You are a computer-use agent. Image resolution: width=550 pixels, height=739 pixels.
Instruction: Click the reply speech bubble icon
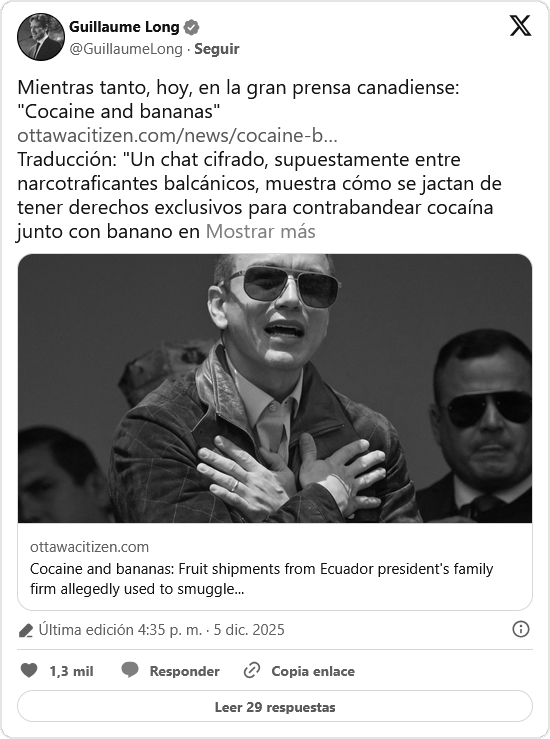click(130, 670)
